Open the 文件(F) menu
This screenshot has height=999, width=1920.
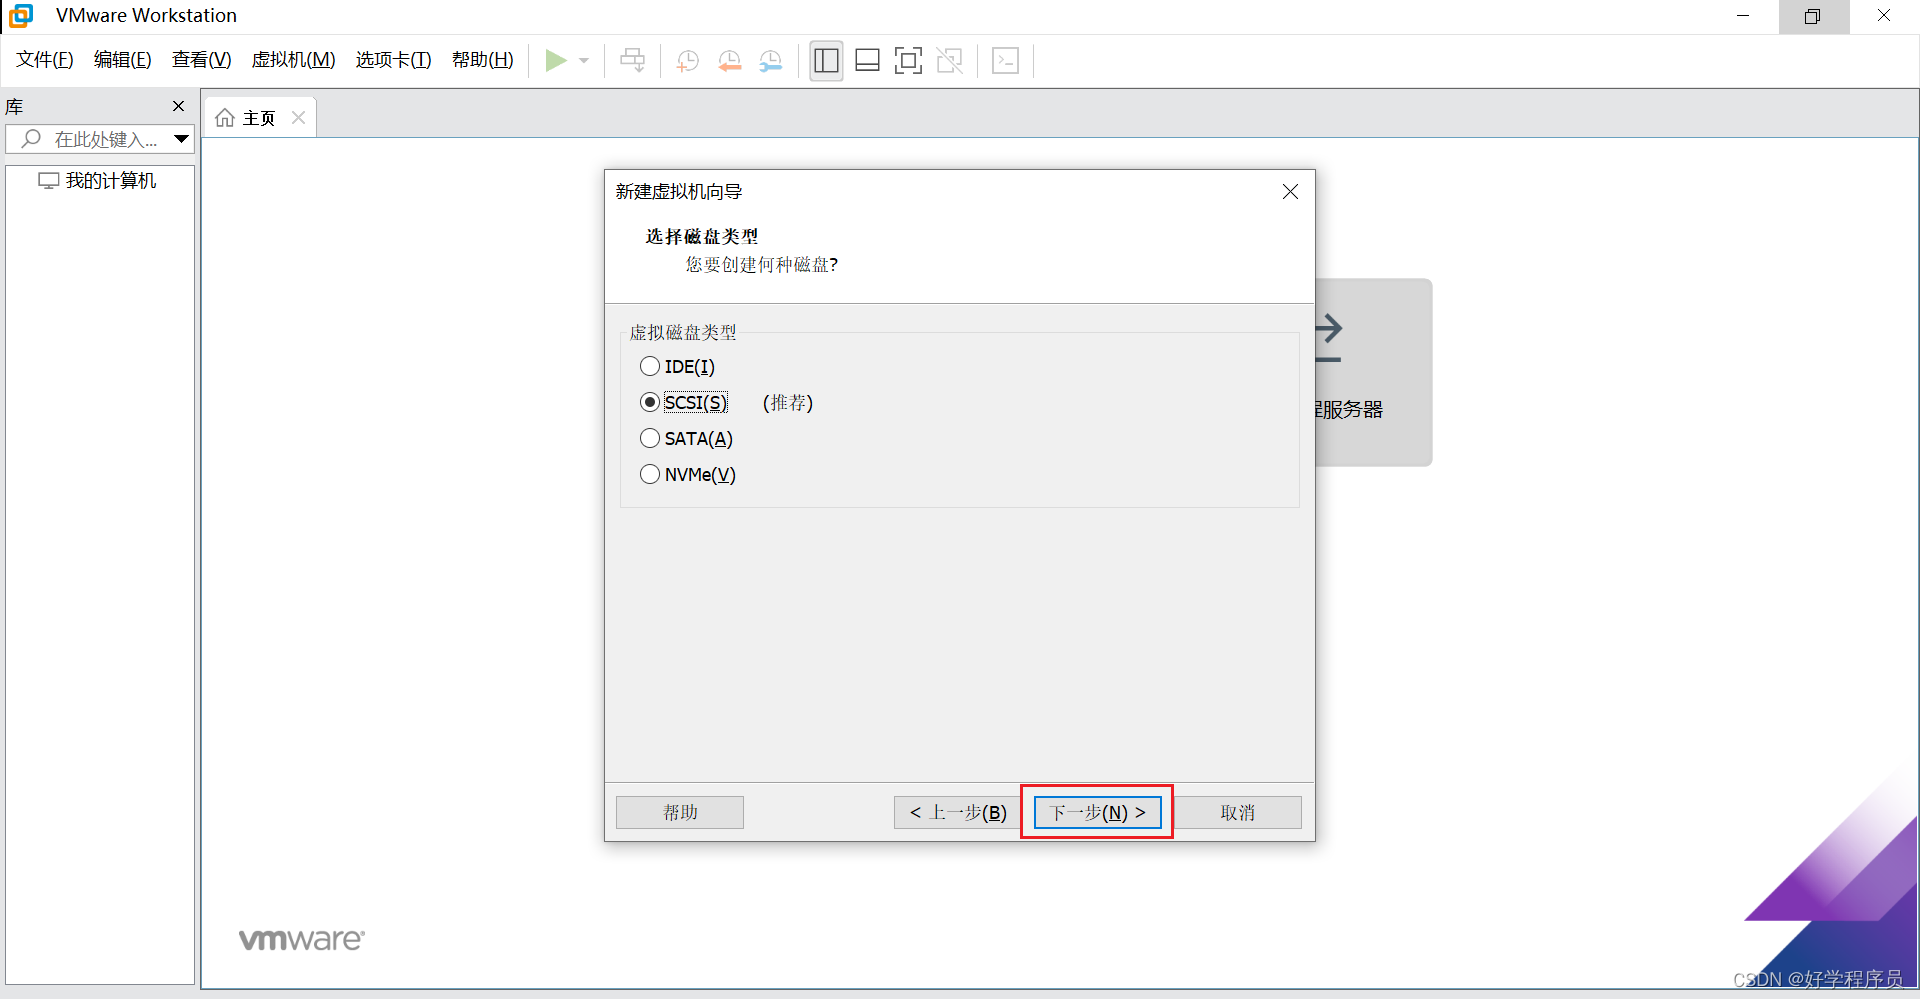(45, 60)
